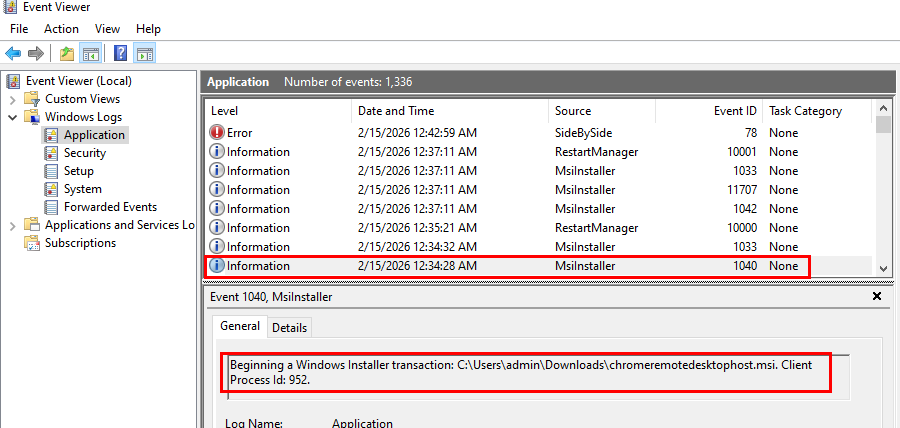This screenshot has height=428, width=900.
Task: Click the Setup log icon
Action: click(52, 171)
